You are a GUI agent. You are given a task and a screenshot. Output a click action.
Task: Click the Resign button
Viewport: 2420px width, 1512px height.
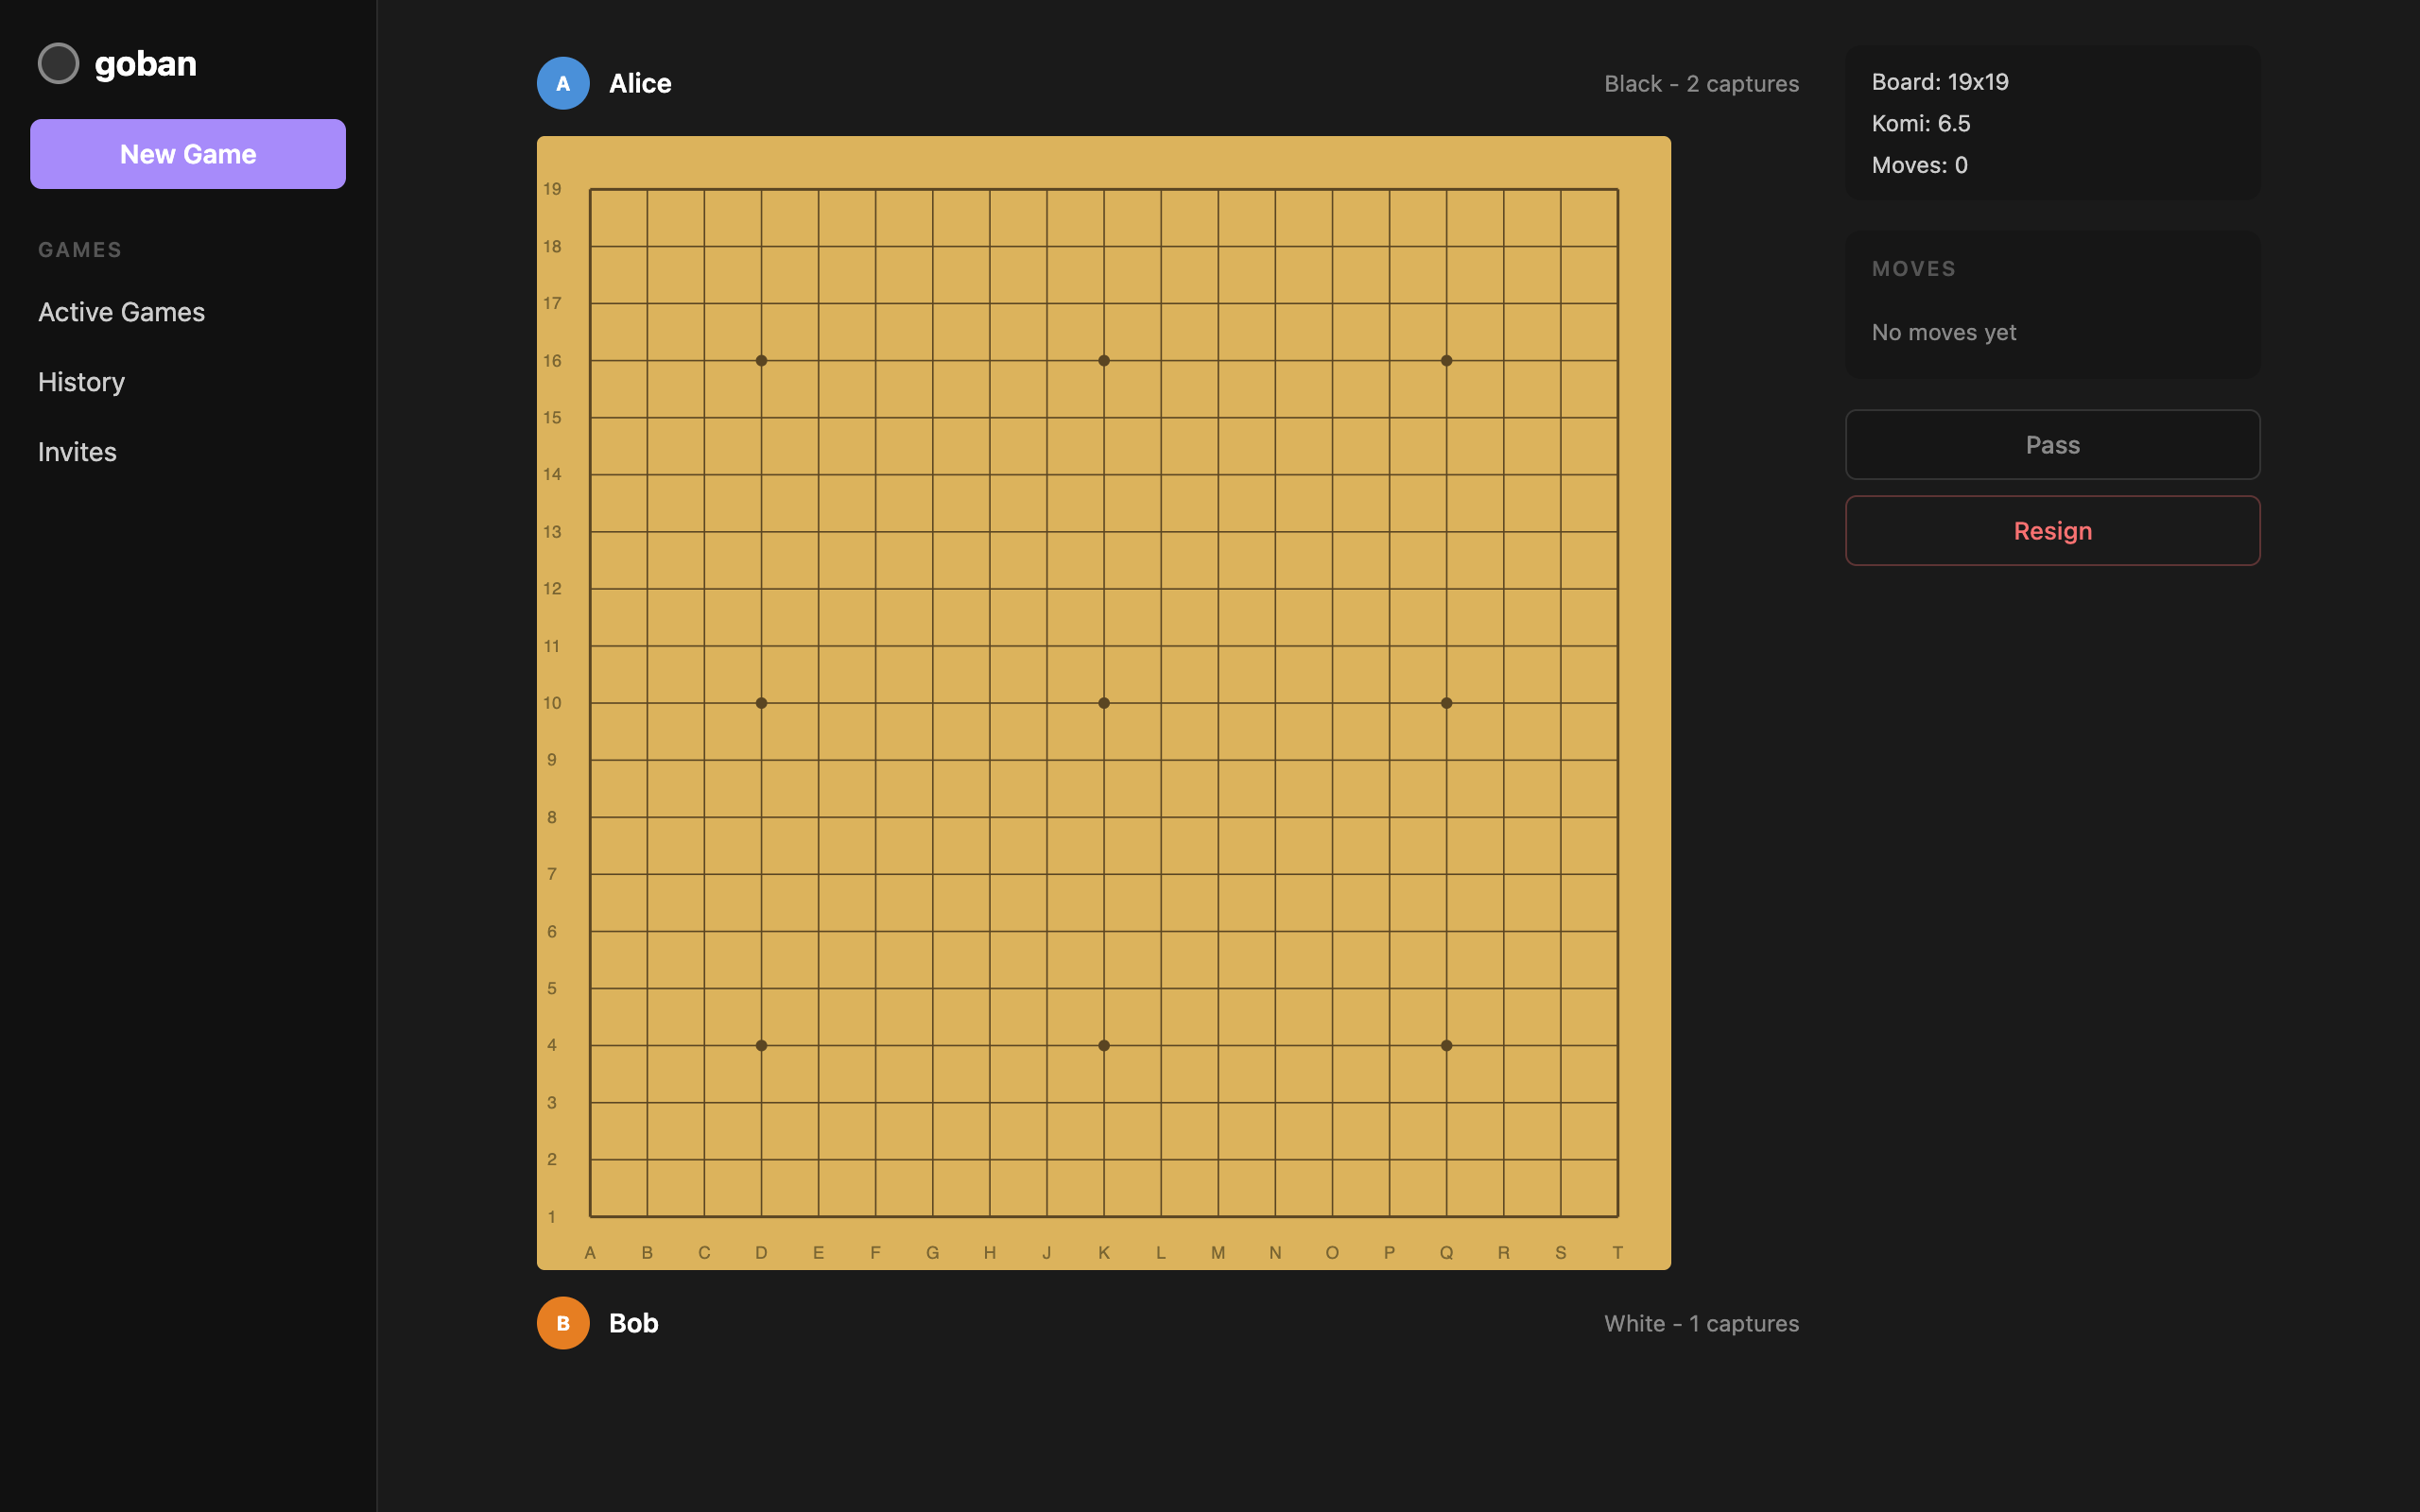point(2051,530)
